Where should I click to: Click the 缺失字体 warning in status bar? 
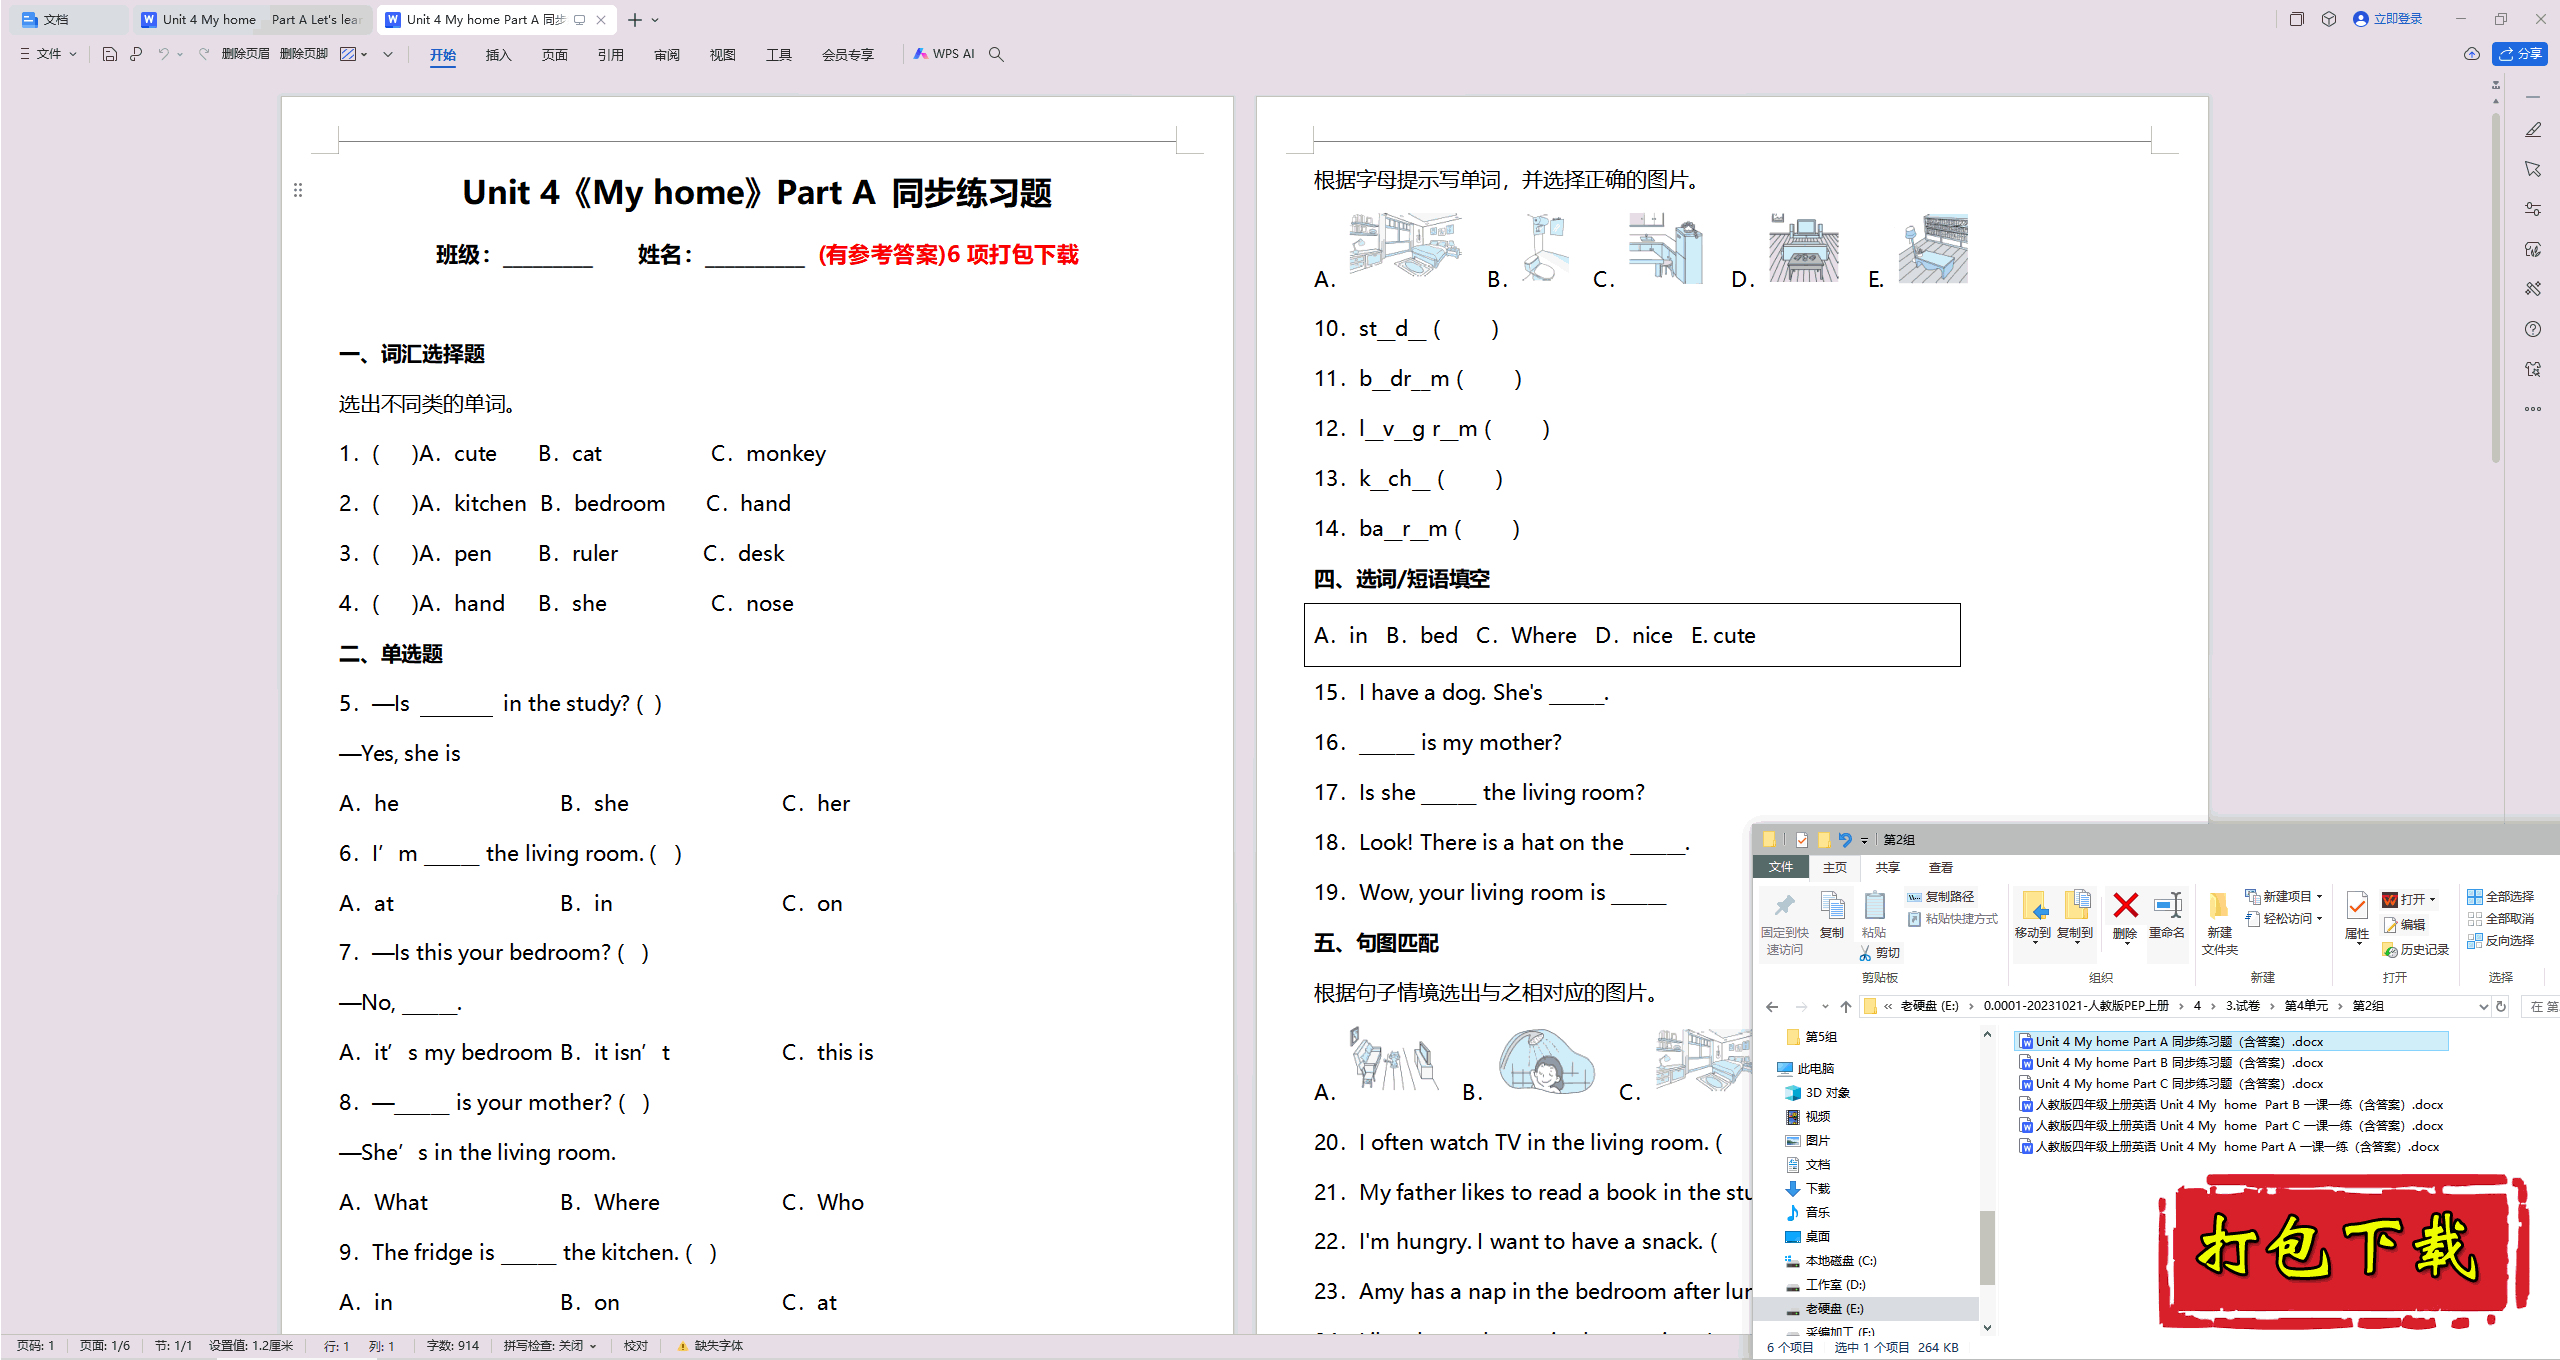[x=710, y=1346]
